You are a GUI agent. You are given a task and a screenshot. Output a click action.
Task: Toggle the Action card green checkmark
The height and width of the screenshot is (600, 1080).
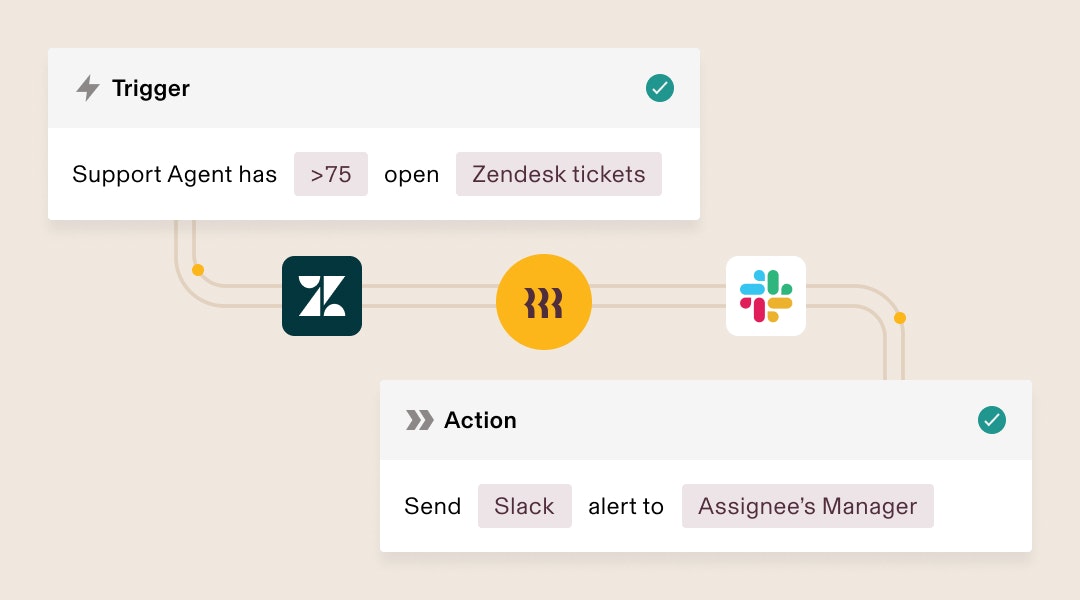click(992, 420)
